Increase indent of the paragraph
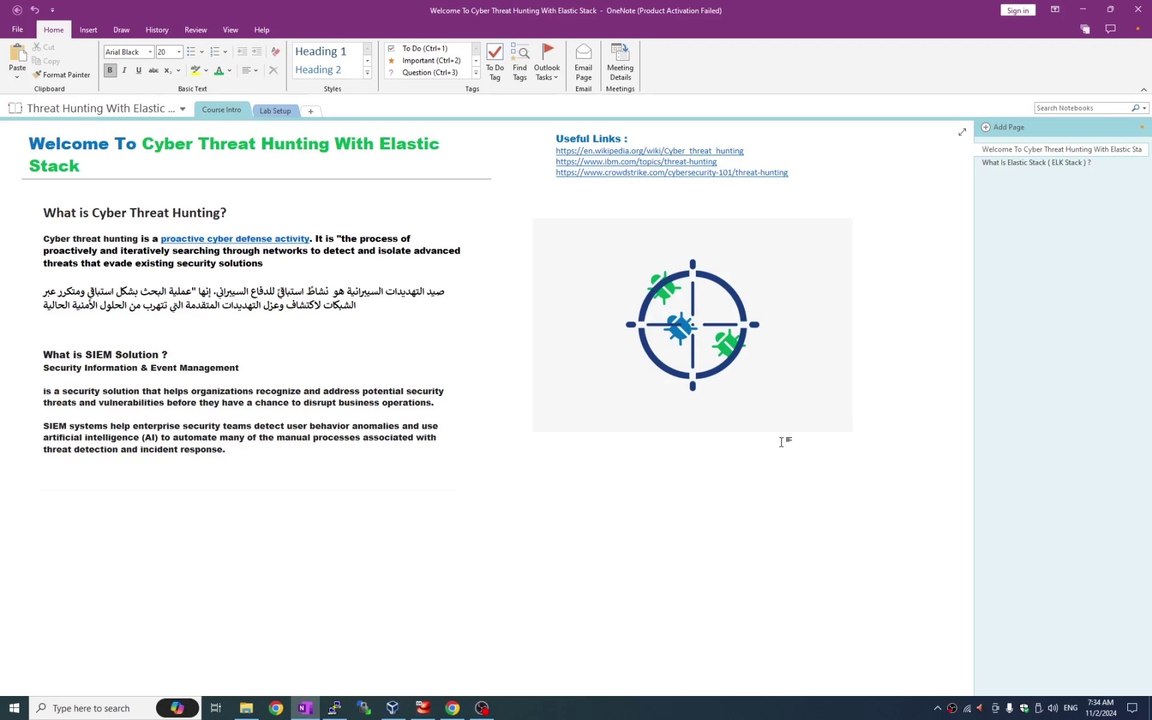Image resolution: width=1152 pixels, height=720 pixels. point(256,51)
